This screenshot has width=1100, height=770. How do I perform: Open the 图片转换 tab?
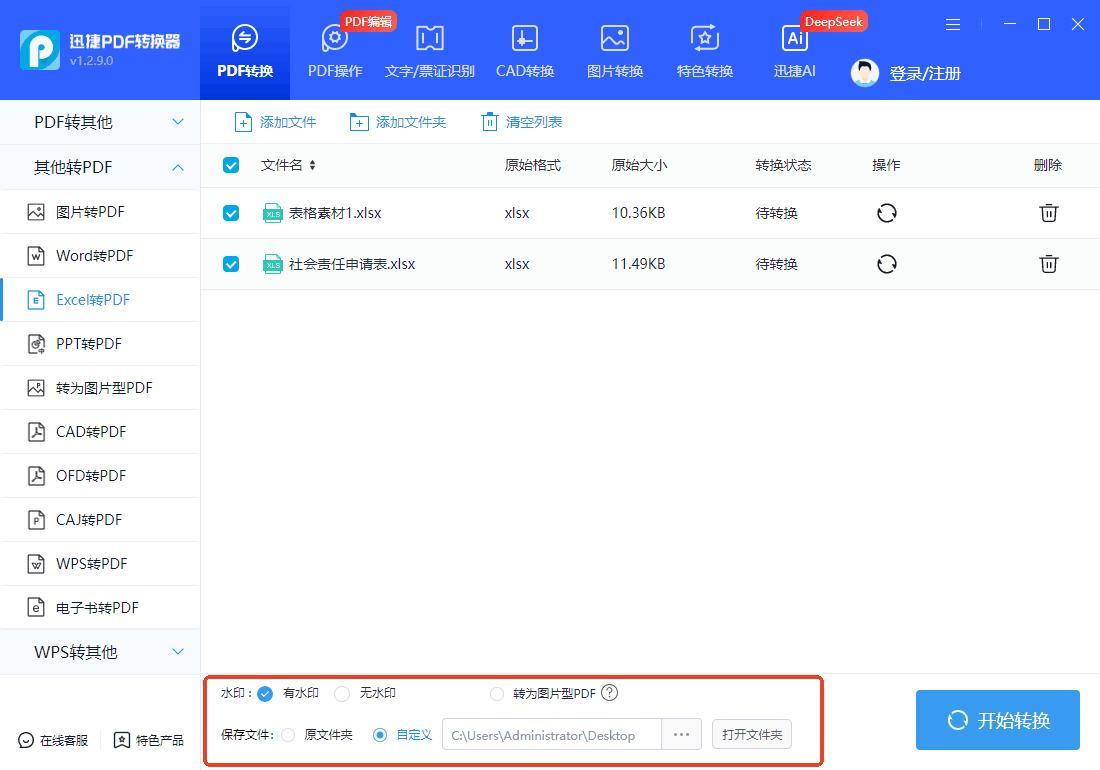614,52
